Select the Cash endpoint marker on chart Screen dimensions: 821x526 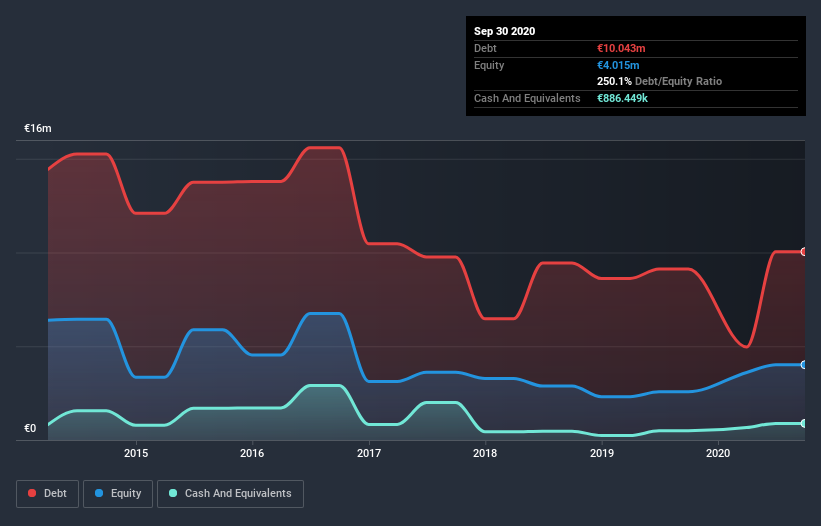804,423
